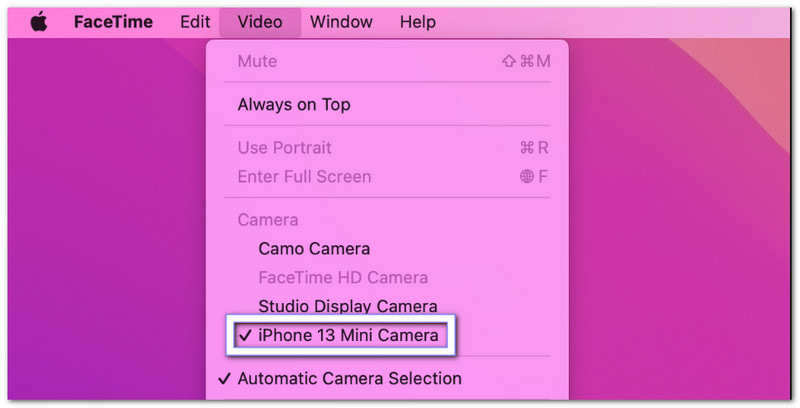
Task: Choose the Mute menu item
Action: coord(257,62)
